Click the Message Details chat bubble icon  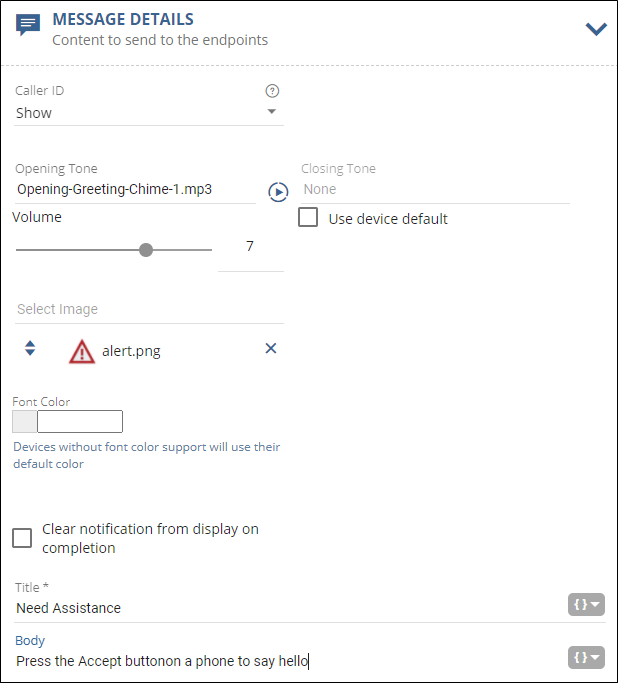point(29,26)
